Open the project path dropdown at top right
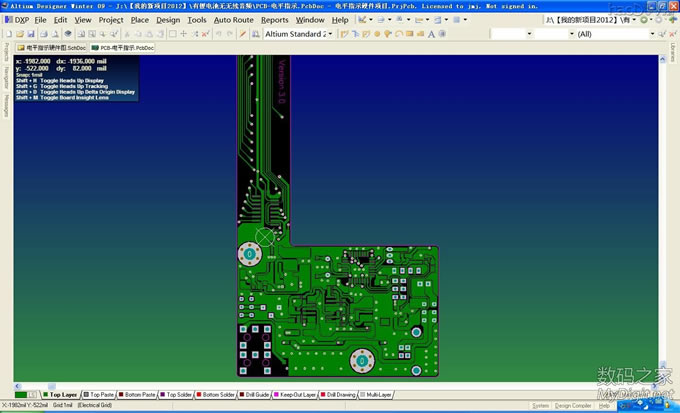Screen dimensions: 680x413 [x=632, y=19]
